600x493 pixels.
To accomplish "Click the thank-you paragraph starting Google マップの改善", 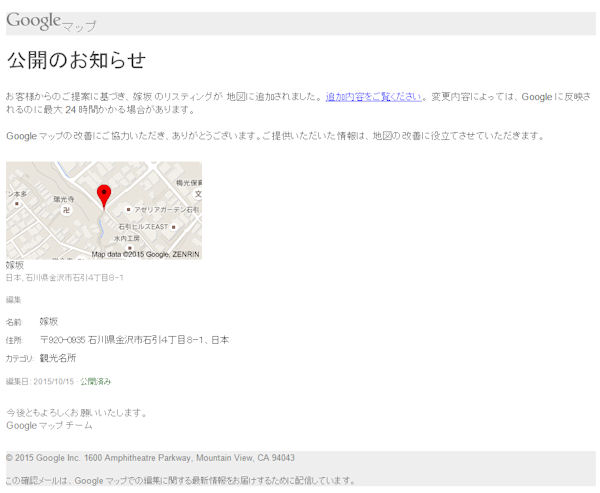I will [x=275, y=136].
